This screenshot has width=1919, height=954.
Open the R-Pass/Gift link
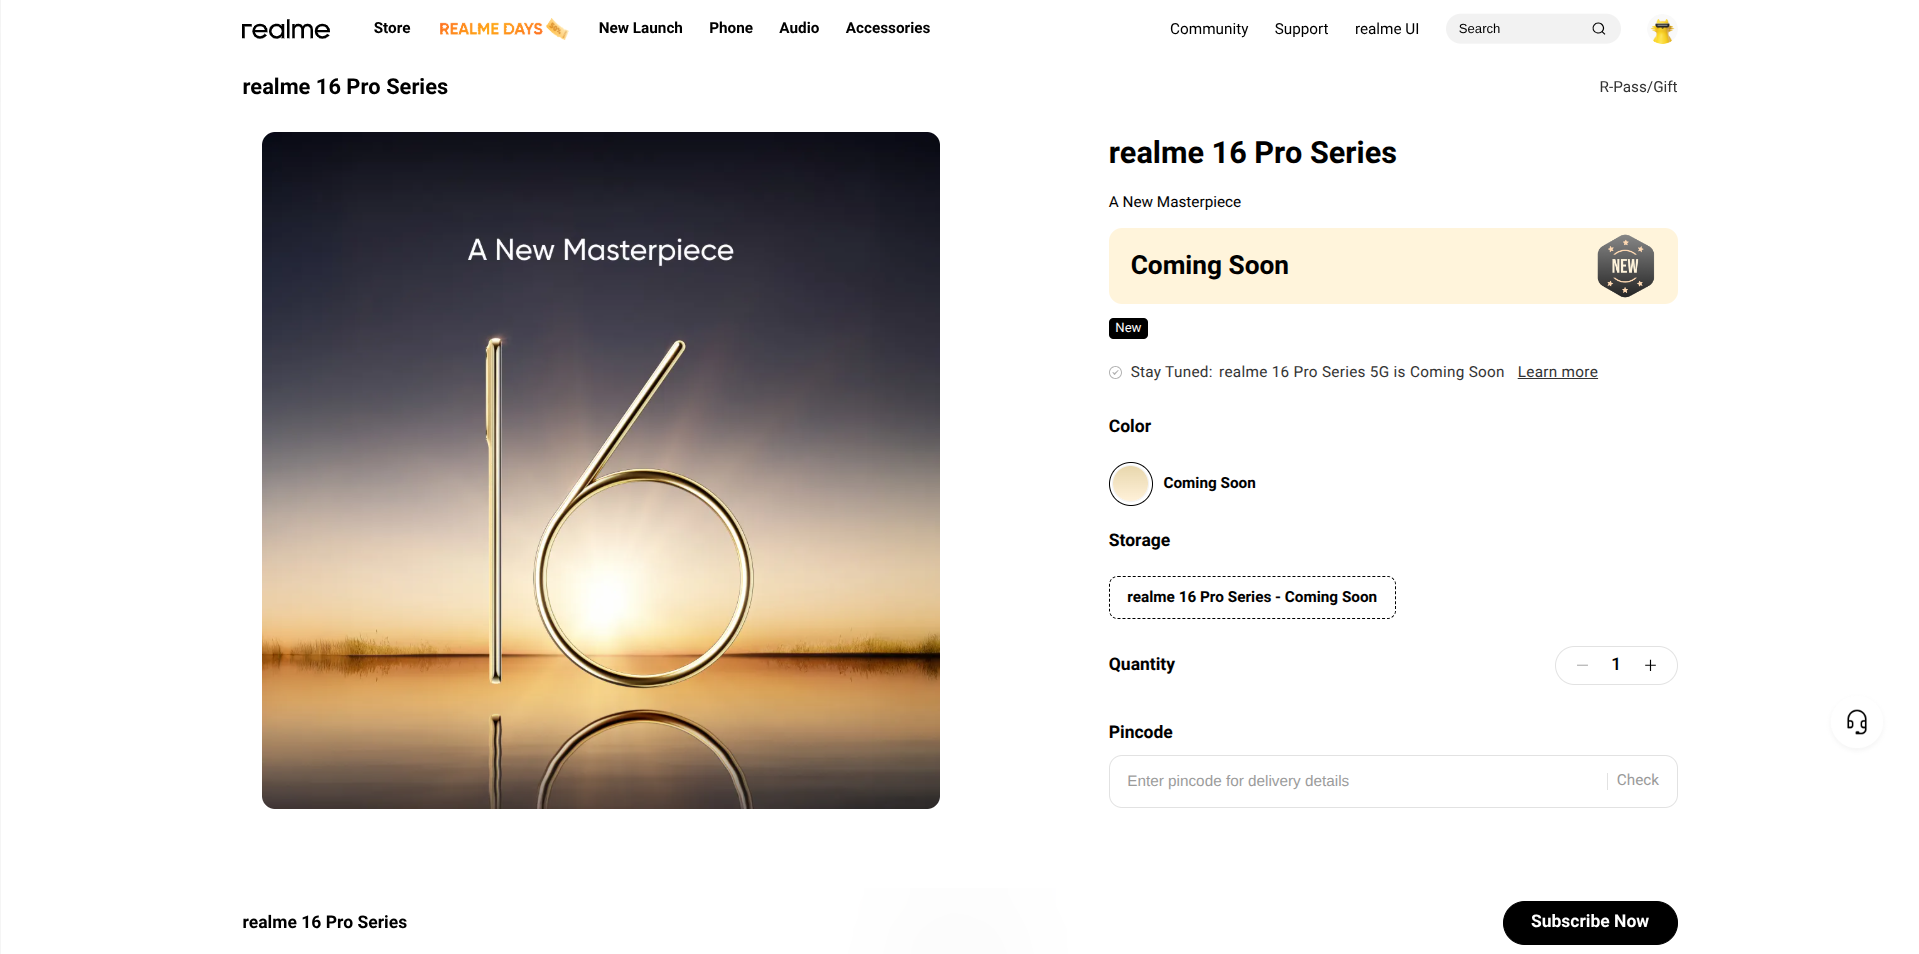(x=1637, y=87)
